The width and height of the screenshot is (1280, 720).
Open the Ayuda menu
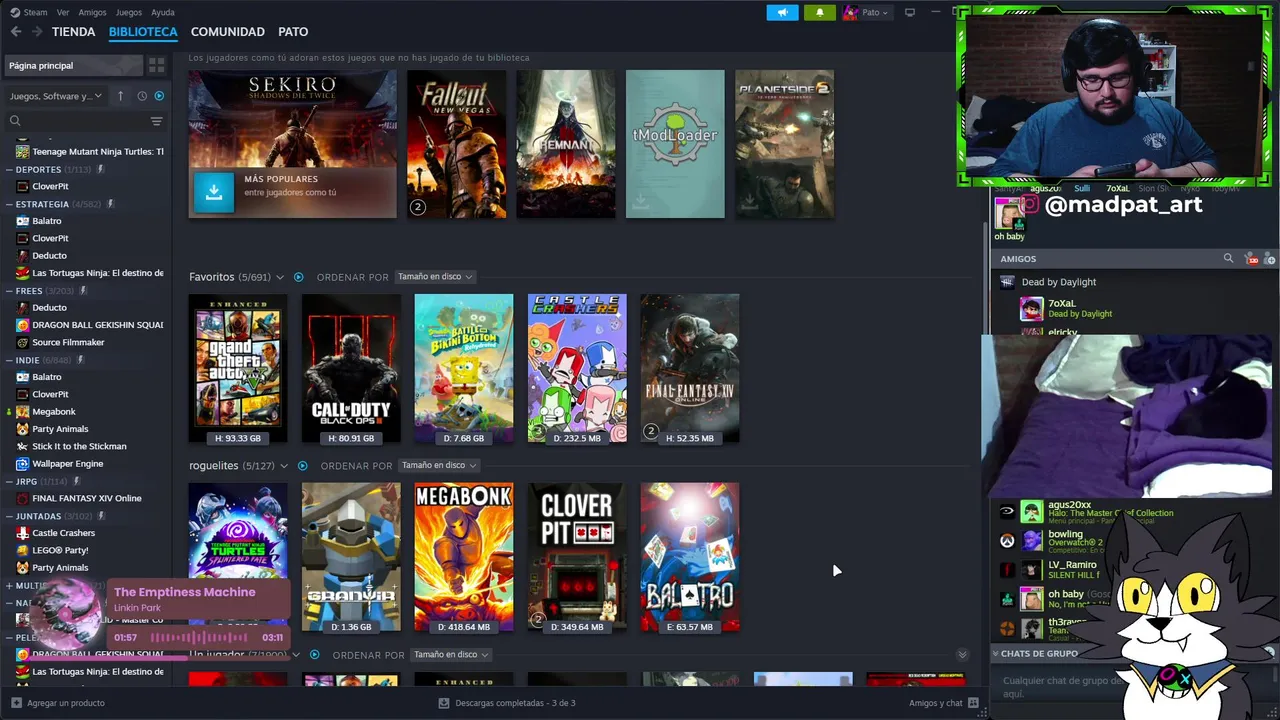click(x=163, y=12)
